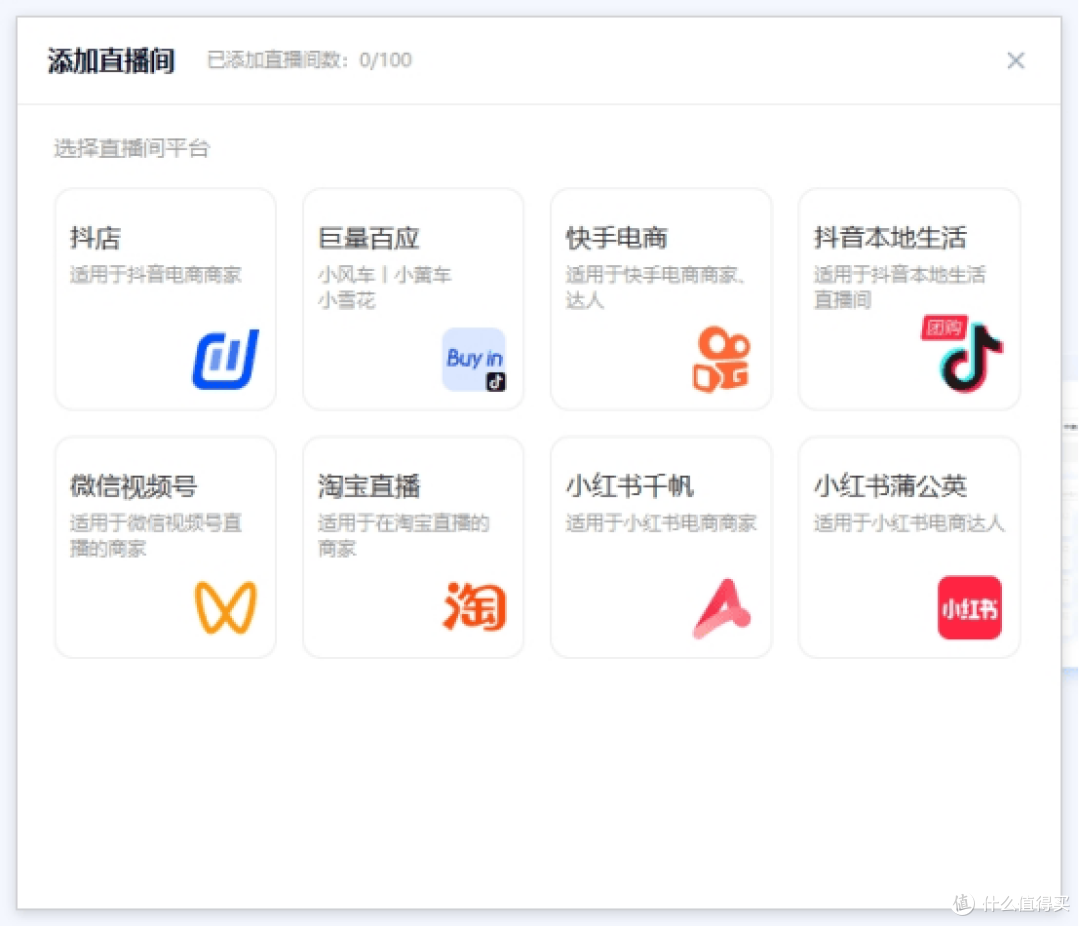
Task: Select the 抖音本地生活 platform title
Action: (890, 238)
